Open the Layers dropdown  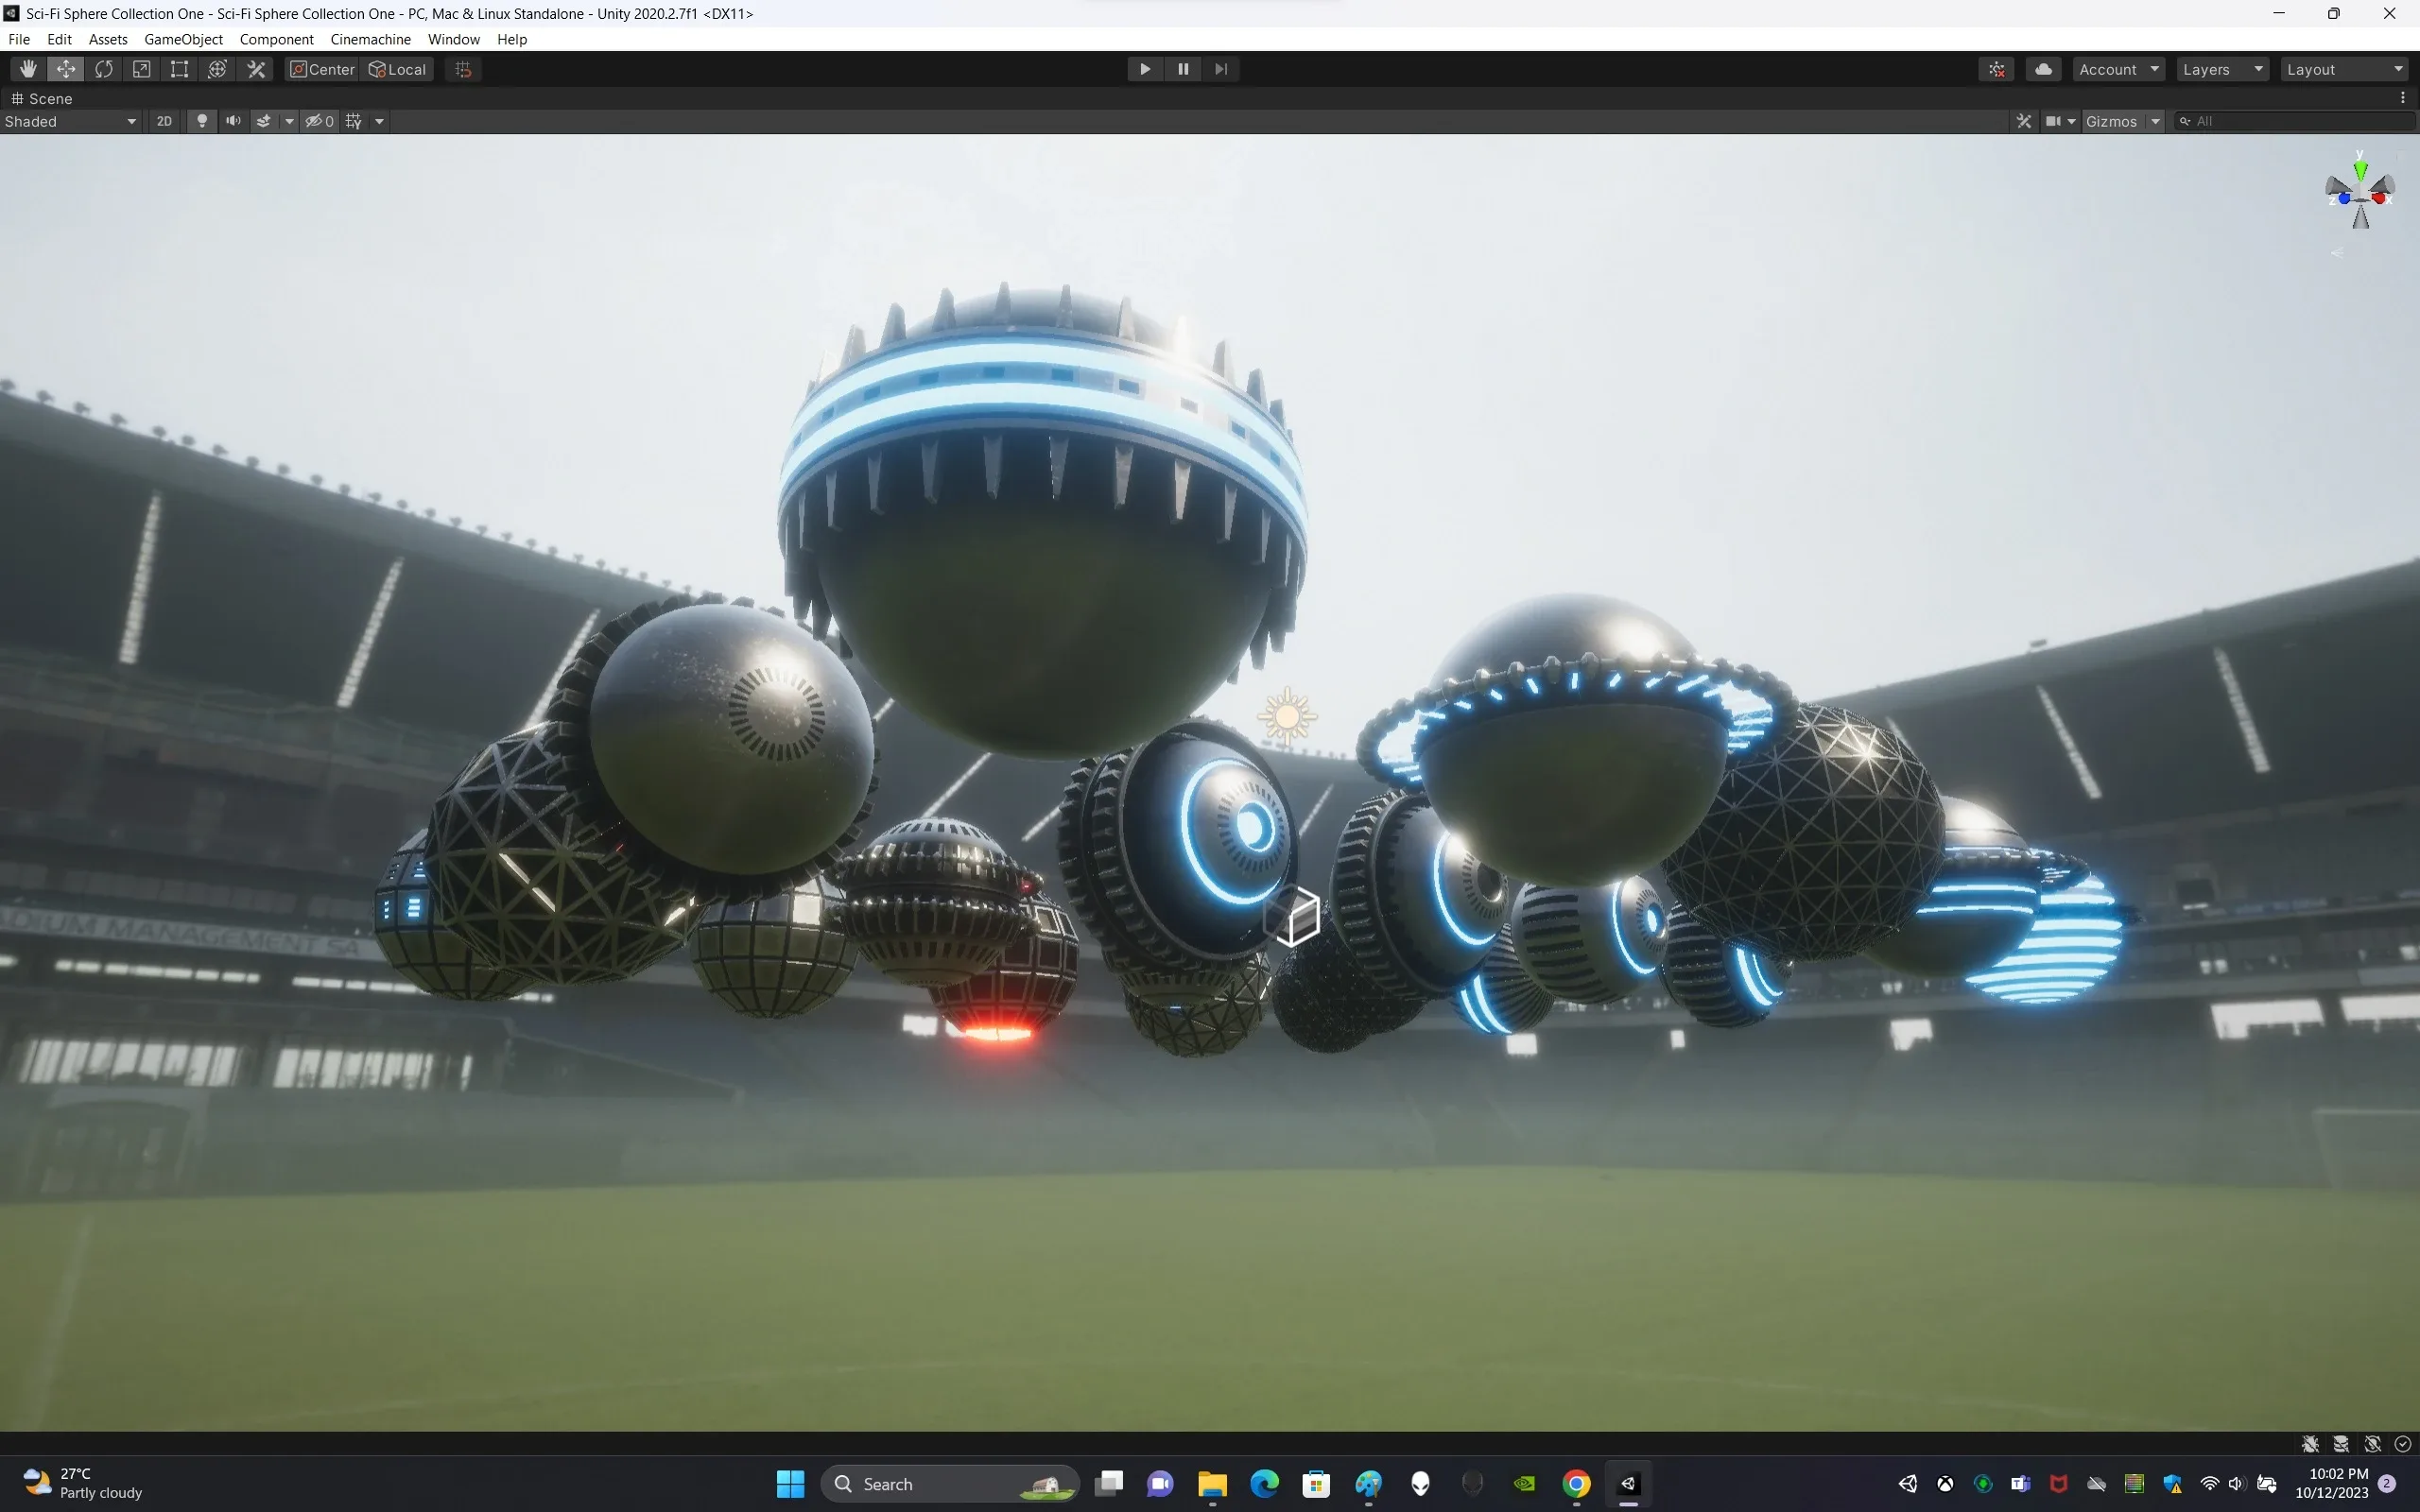click(x=2221, y=69)
